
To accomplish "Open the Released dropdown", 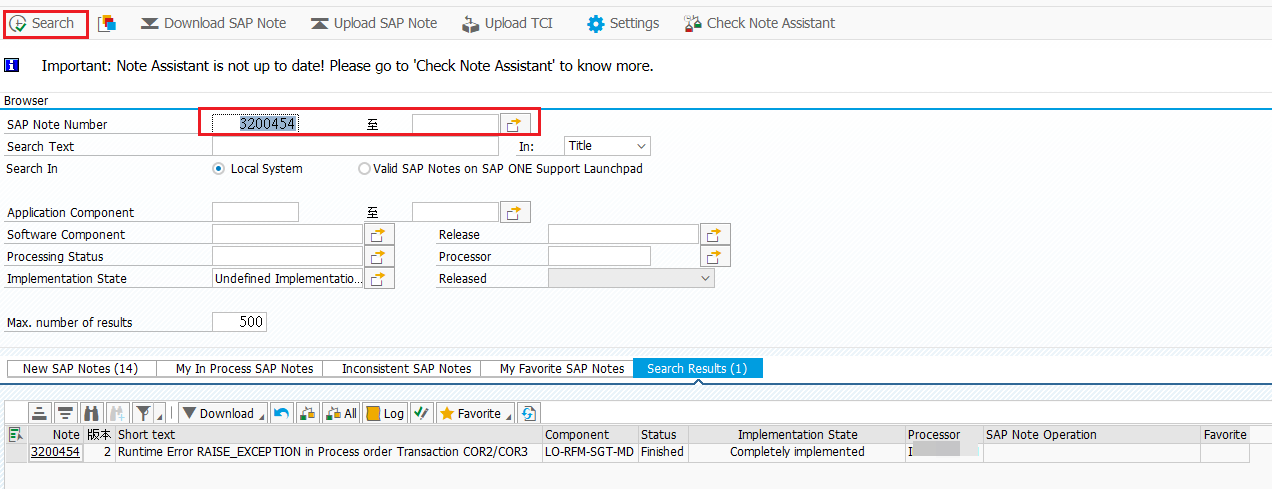I will tap(631, 279).
